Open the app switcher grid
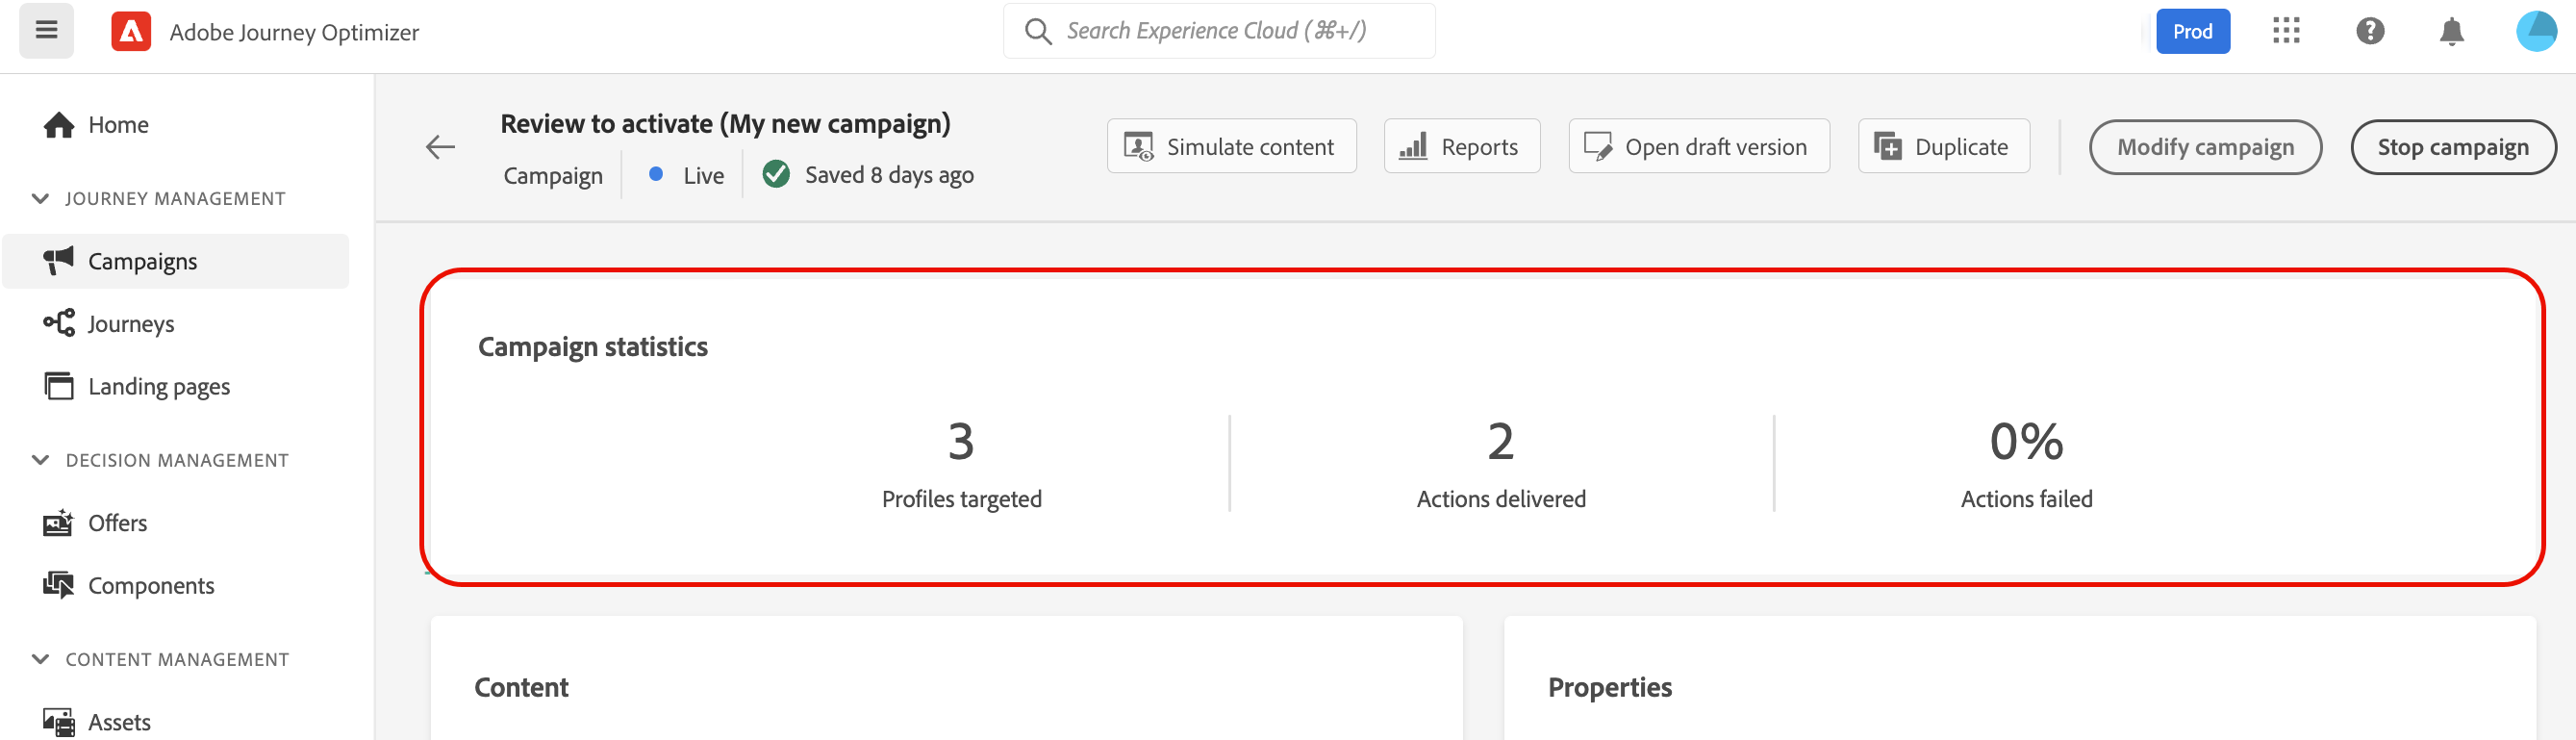Viewport: 2576px width, 740px height. [x=2285, y=31]
